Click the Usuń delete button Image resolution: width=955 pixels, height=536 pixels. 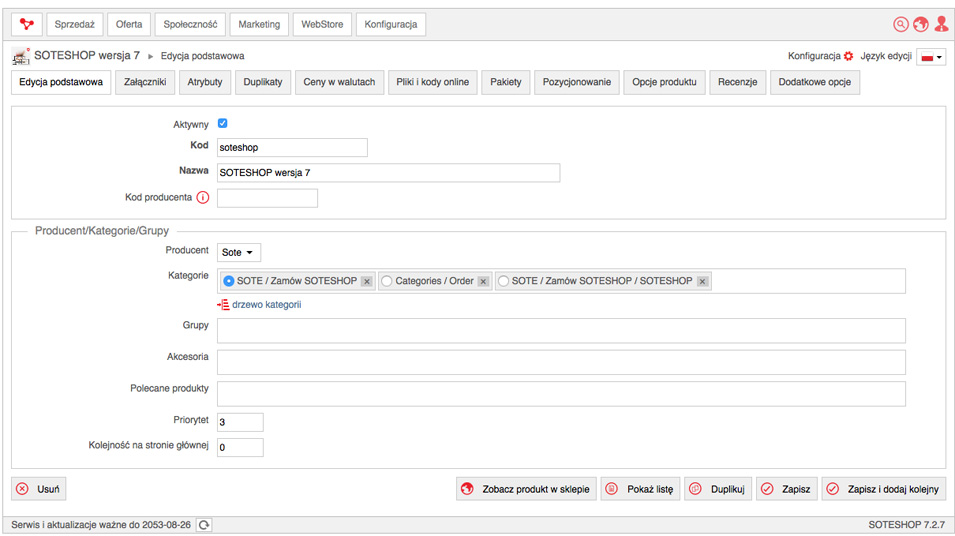38,489
